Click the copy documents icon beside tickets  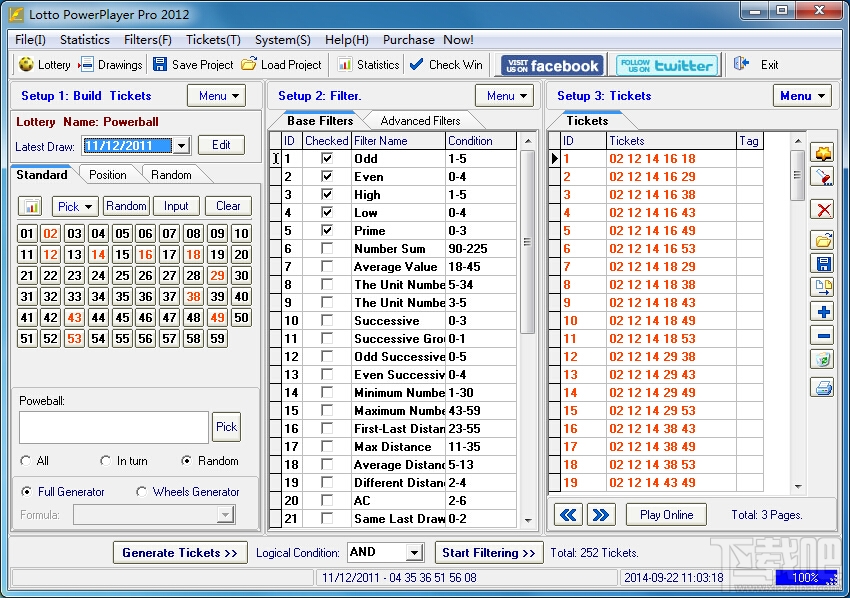pyautogui.click(x=823, y=287)
